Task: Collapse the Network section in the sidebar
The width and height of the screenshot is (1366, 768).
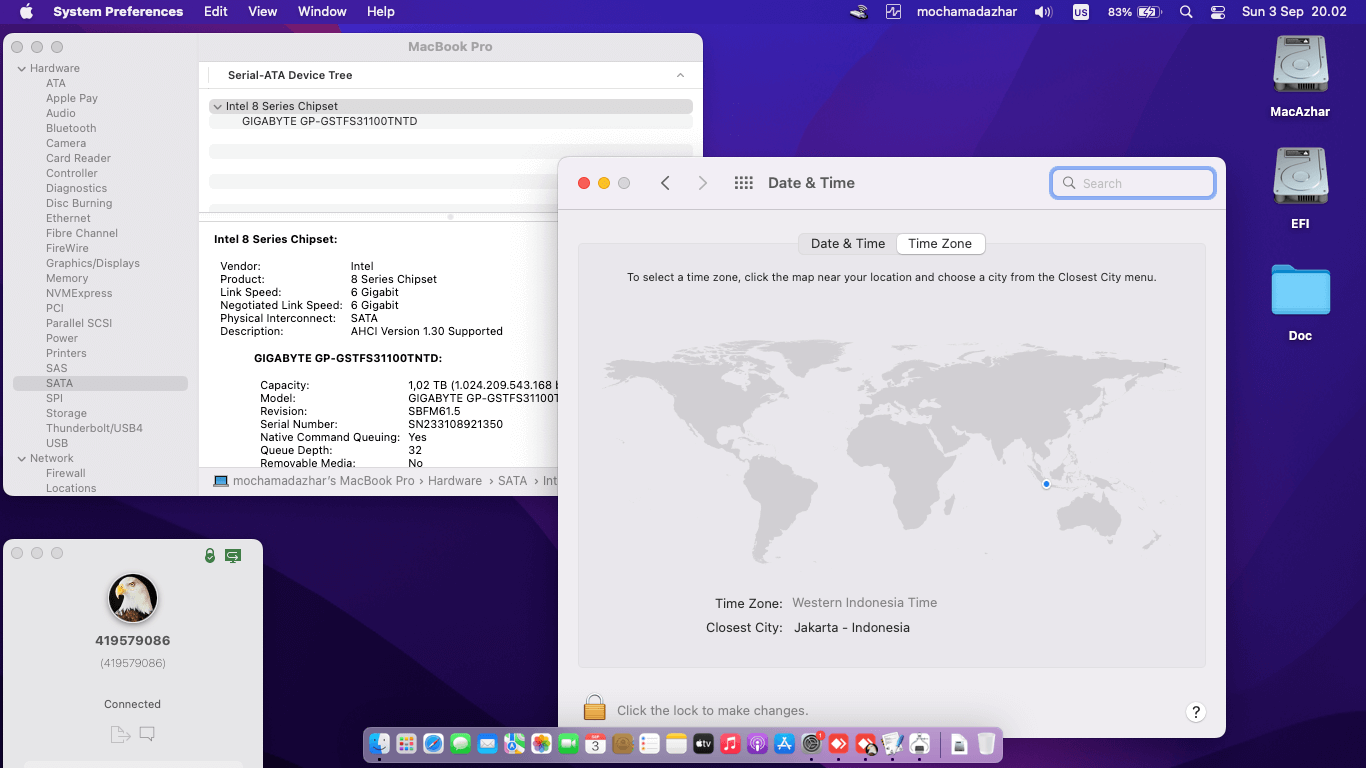Action: [22, 458]
